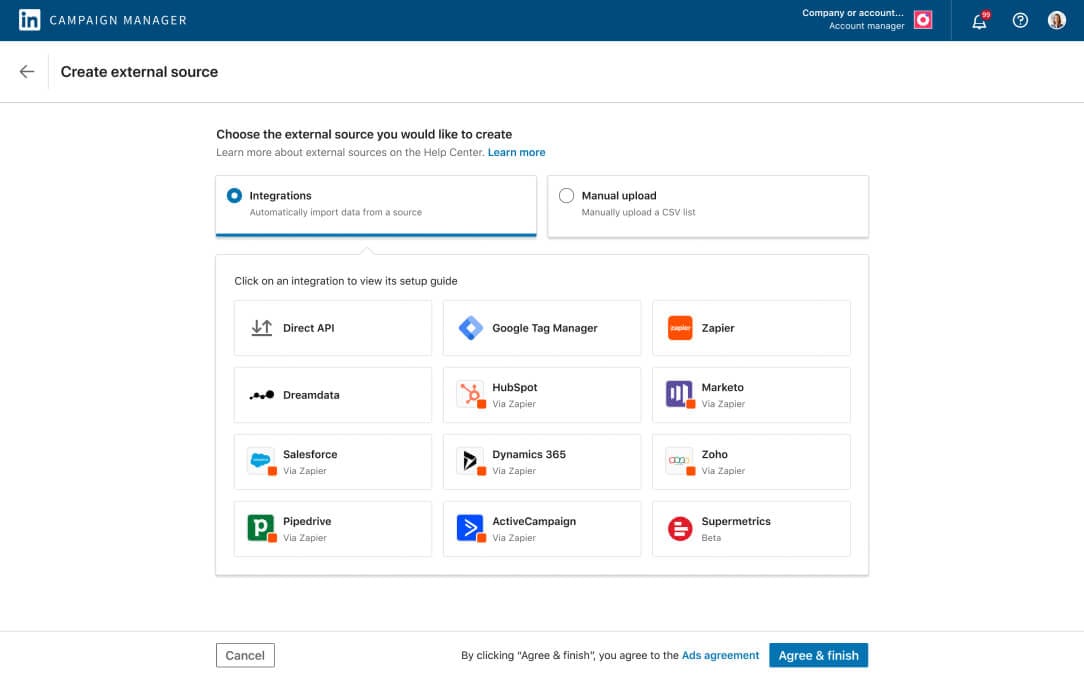The image size is (1084, 678).
Task: Click Agree & finish button
Action: pyautogui.click(x=819, y=655)
